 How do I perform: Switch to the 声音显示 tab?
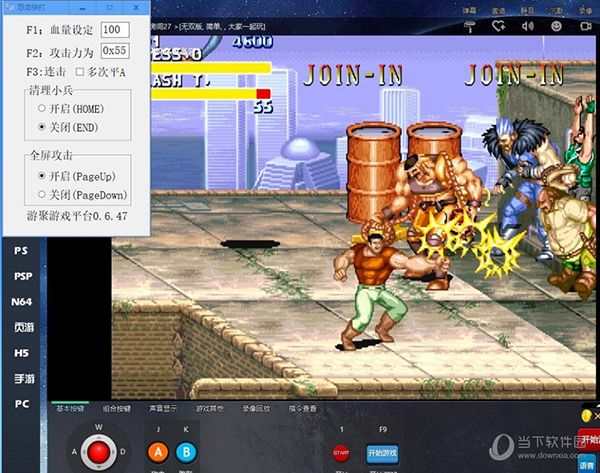coord(163,409)
